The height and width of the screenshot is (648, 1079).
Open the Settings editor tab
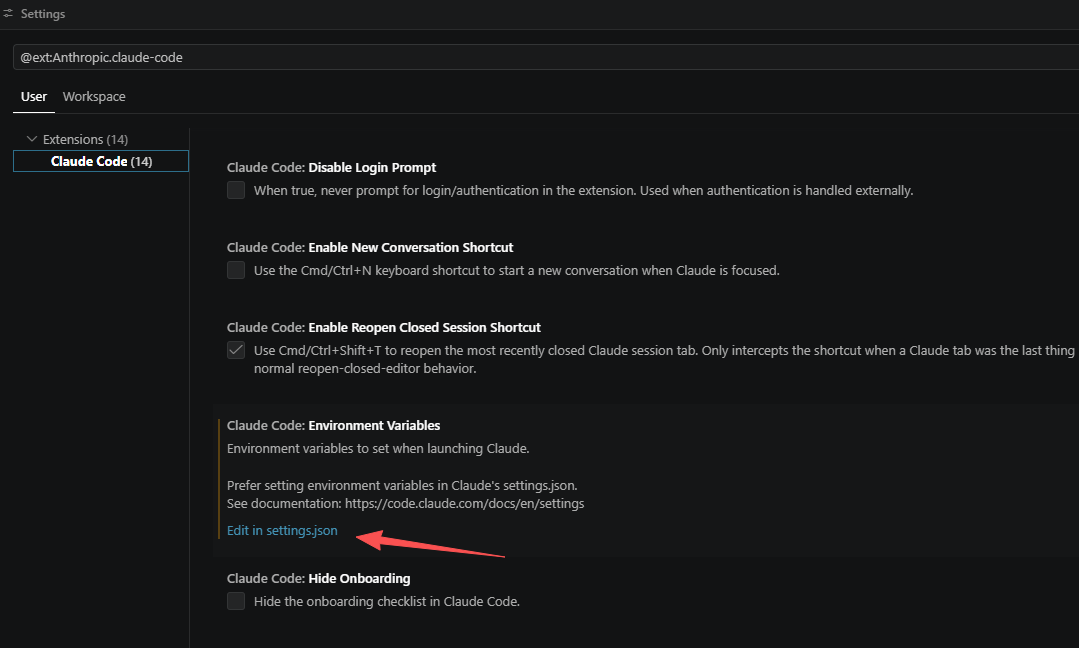[43, 14]
